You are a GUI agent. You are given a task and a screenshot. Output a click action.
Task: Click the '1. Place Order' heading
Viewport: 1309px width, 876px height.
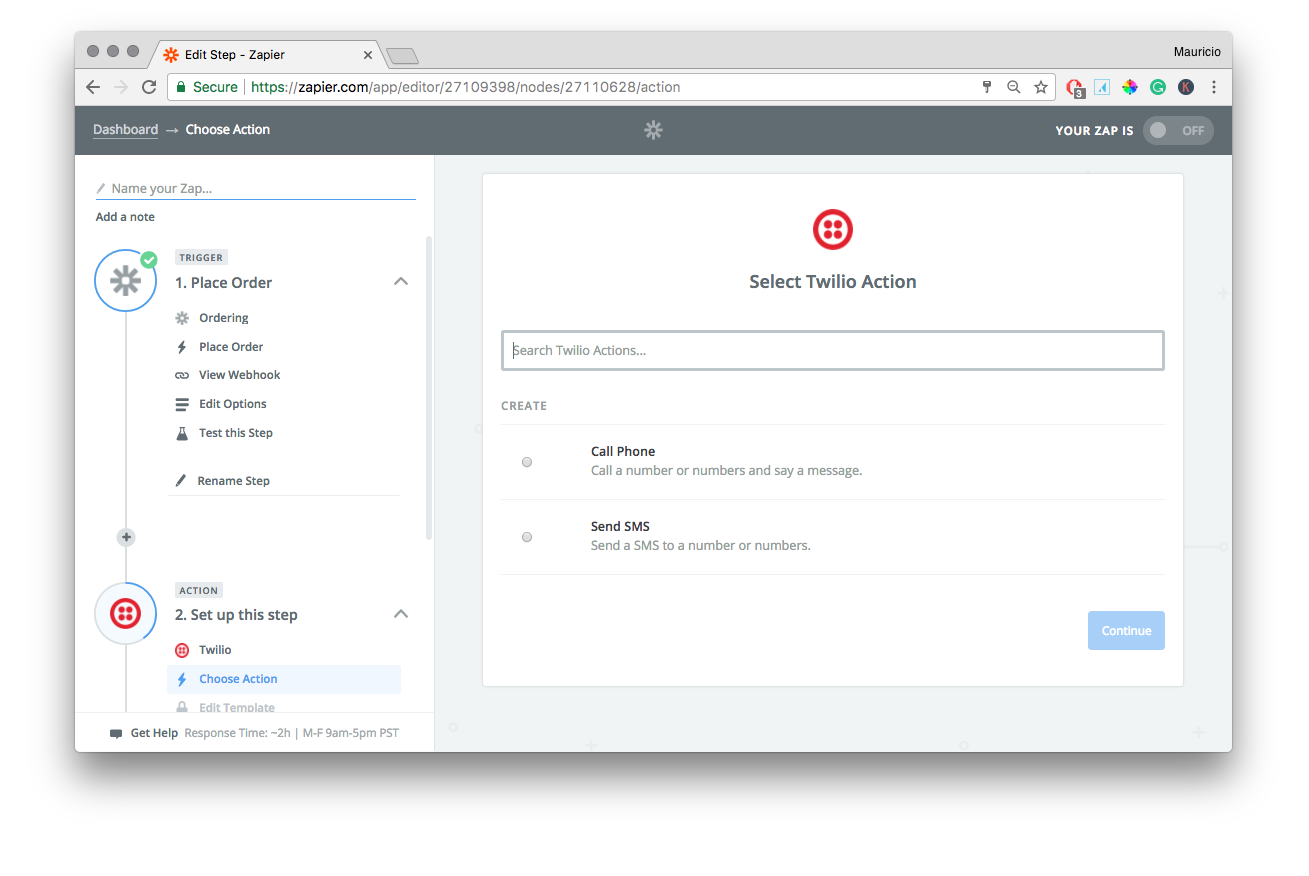223,283
